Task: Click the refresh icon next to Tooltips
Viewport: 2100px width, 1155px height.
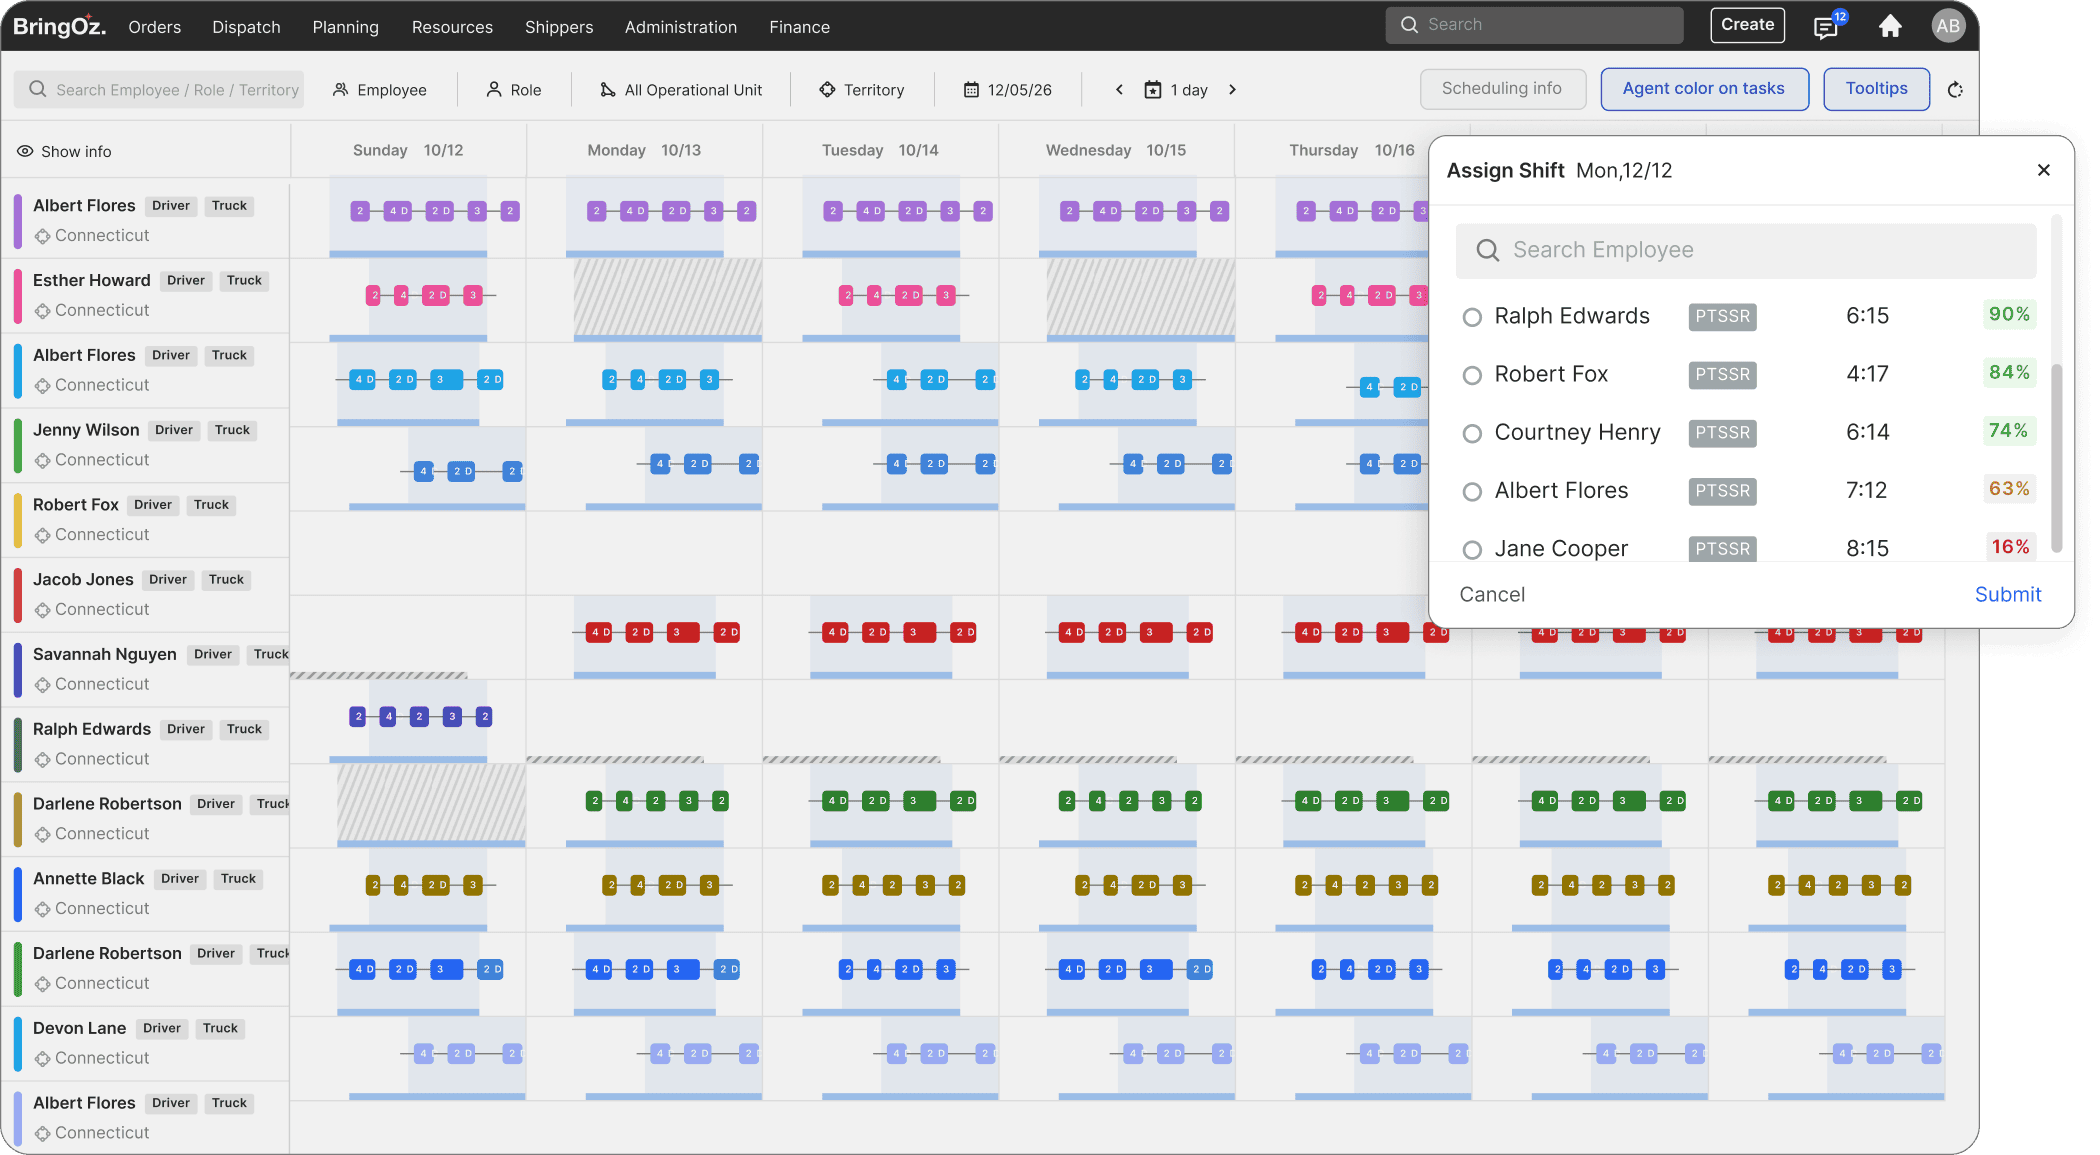Action: (x=1955, y=90)
